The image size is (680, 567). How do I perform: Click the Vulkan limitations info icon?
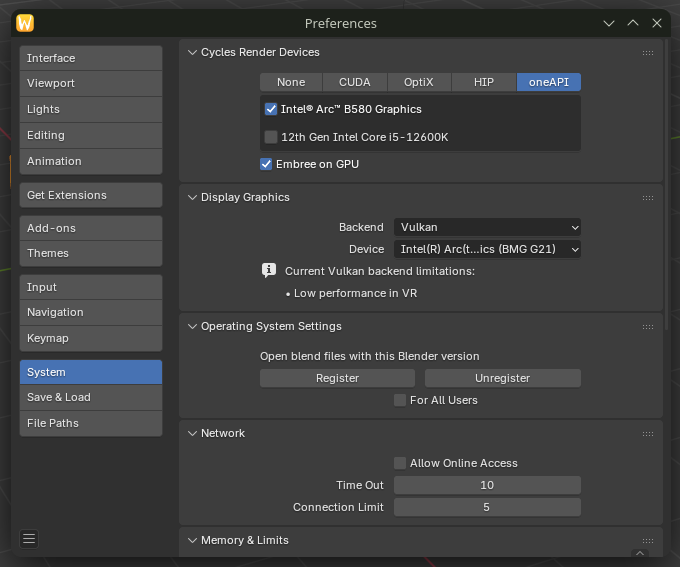coord(269,271)
